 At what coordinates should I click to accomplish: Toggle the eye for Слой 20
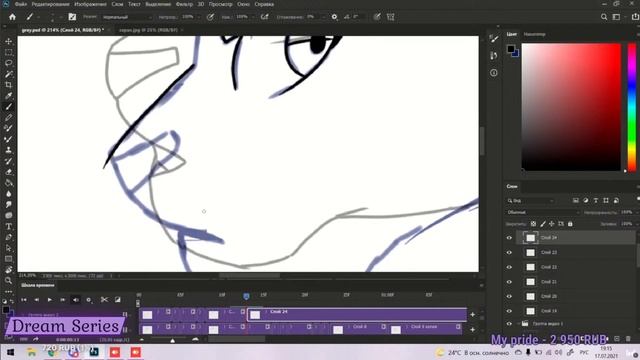click(x=509, y=296)
